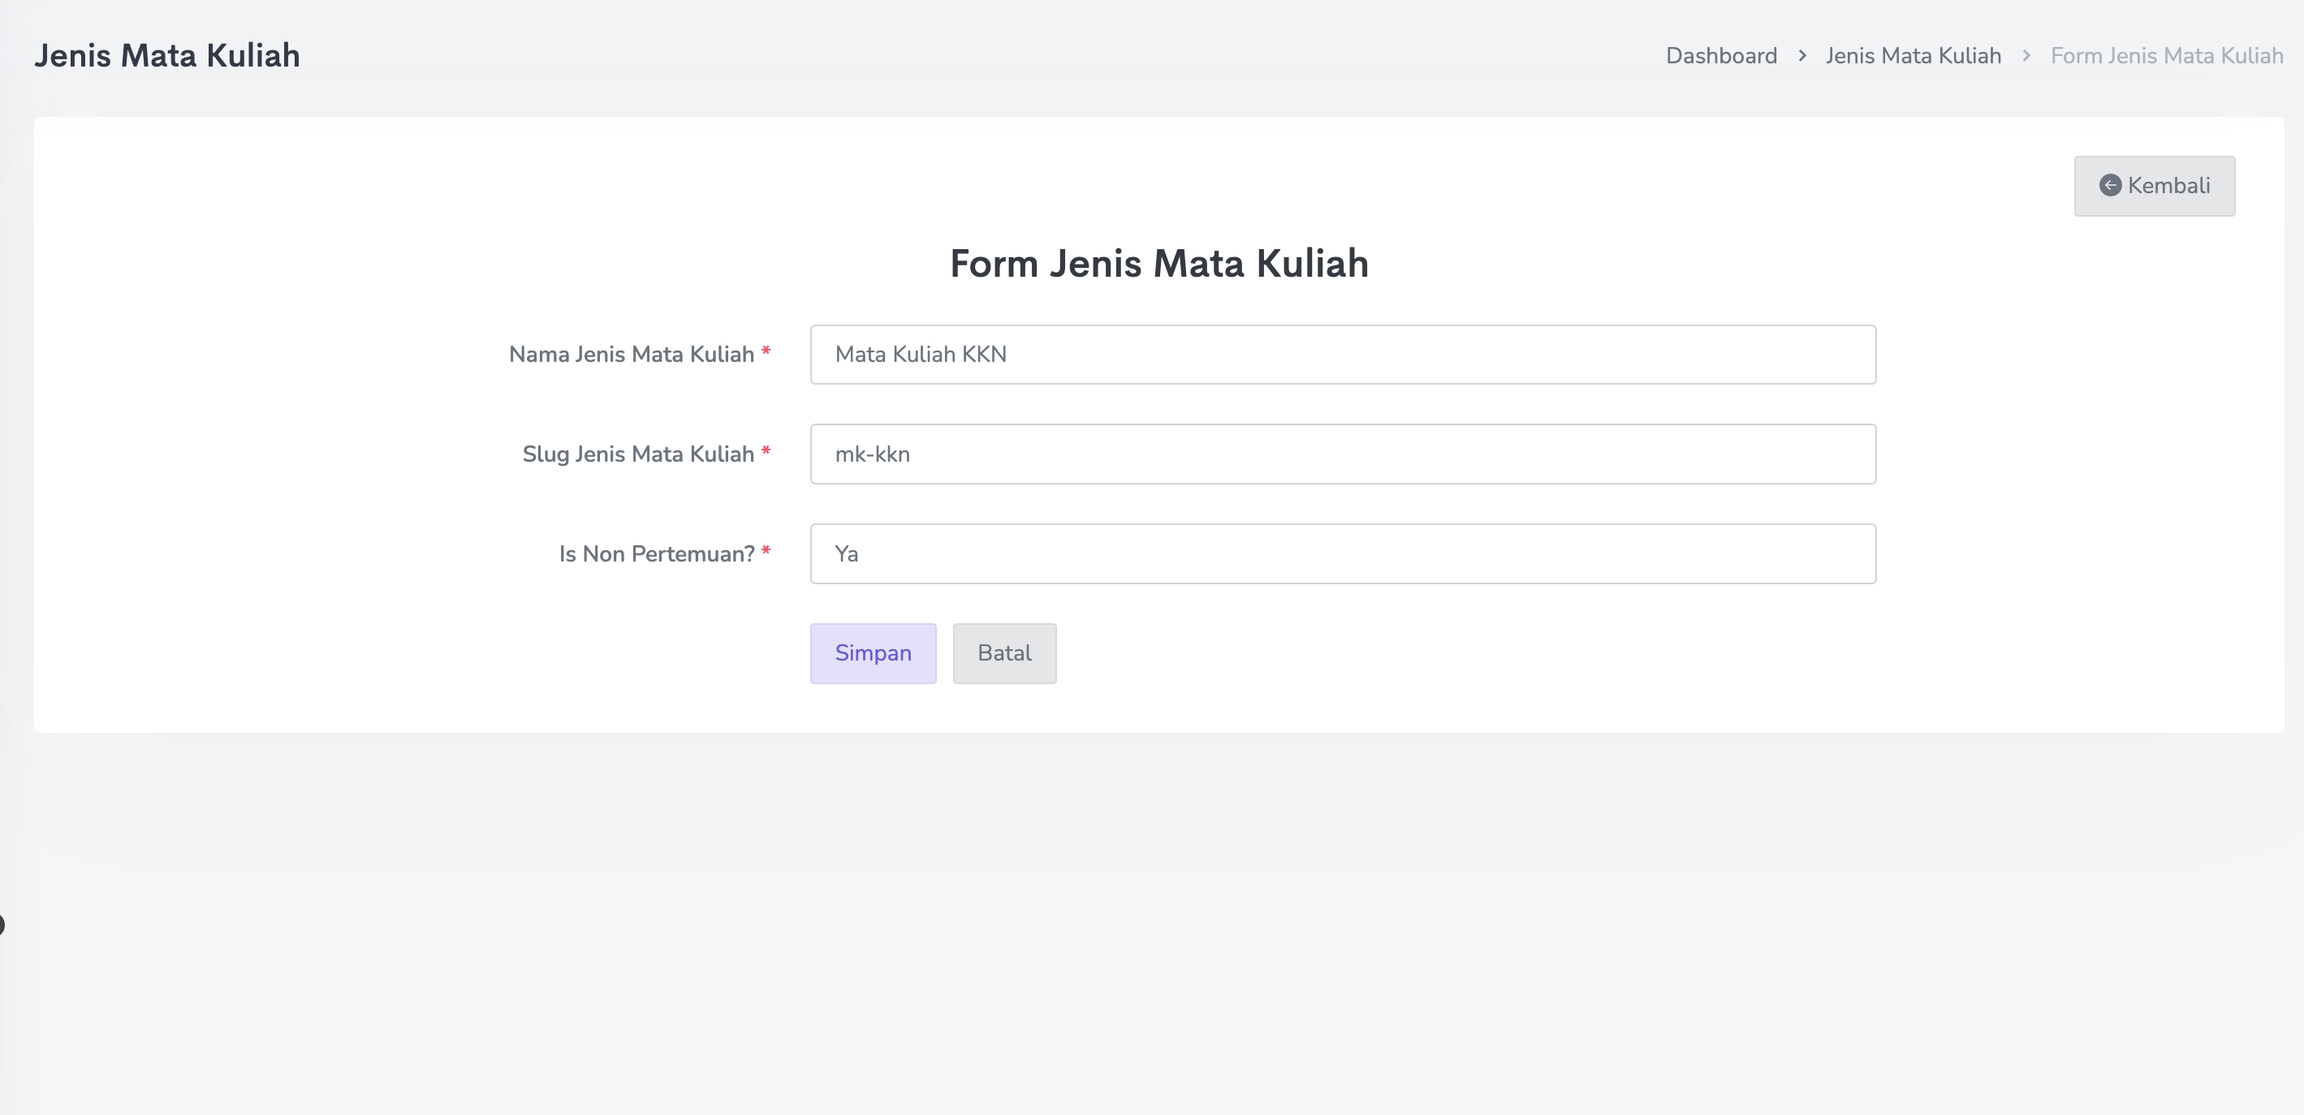Focus the Slug field containing mk-kkn
Image resolution: width=2304 pixels, height=1115 pixels.
pos(1342,454)
